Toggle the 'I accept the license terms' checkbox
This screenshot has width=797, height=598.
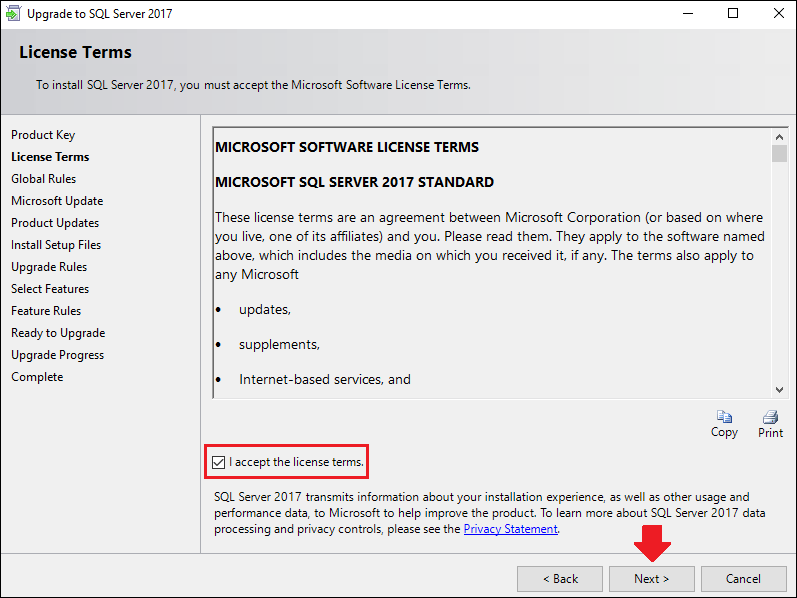click(219, 462)
